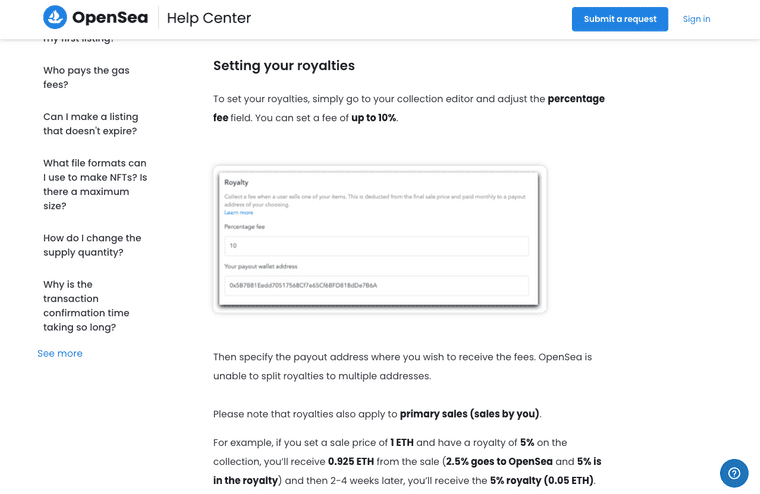Screen dimensions: 760x494
Task: Click the Royalty settings screenshot image
Action: tap(380, 239)
